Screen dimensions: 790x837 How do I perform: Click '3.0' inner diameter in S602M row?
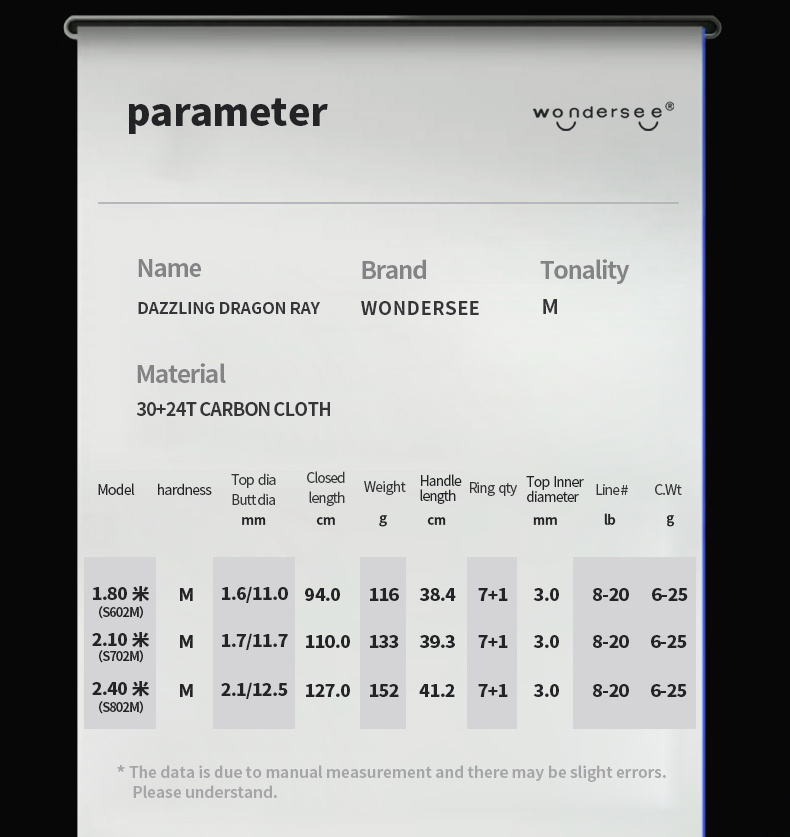[x=547, y=595]
